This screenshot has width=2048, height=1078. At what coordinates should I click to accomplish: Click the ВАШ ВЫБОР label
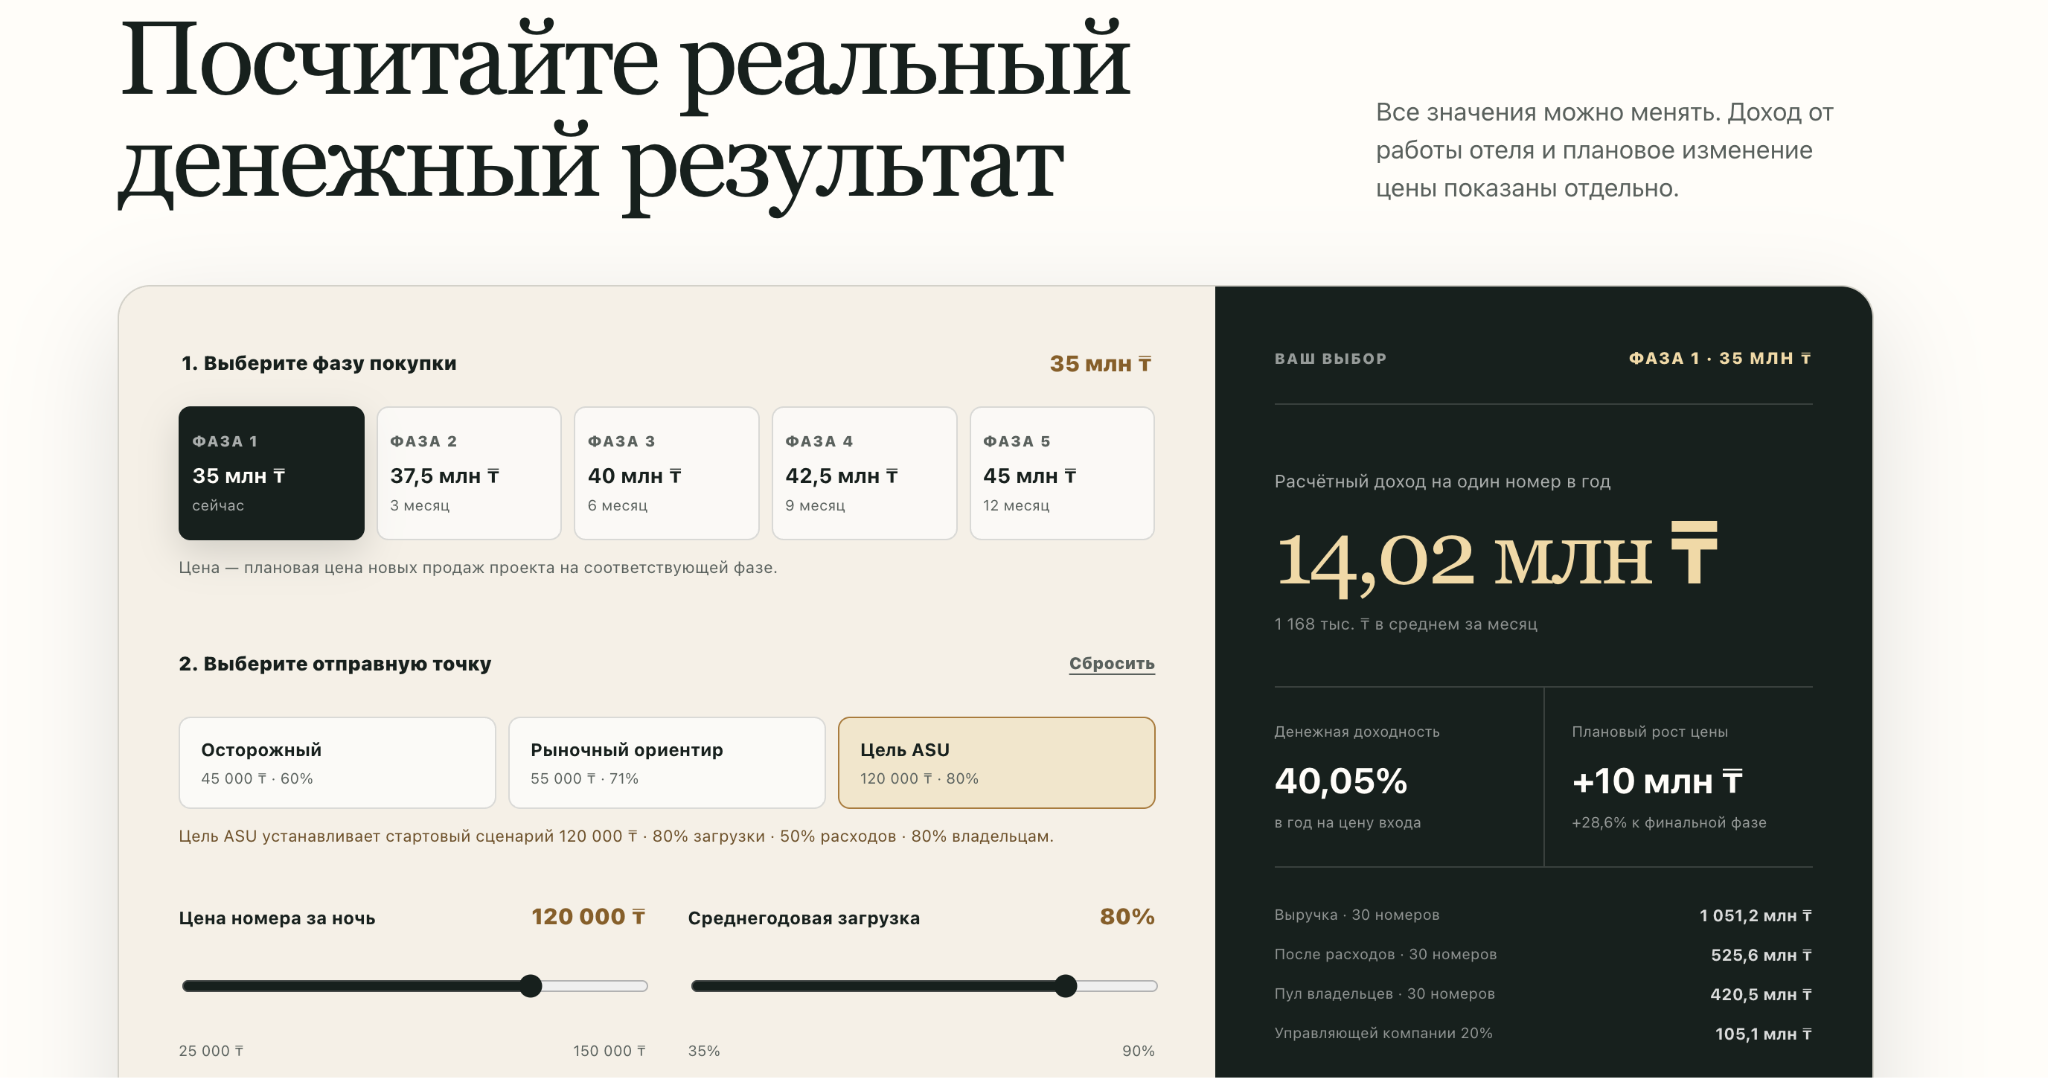1331,358
